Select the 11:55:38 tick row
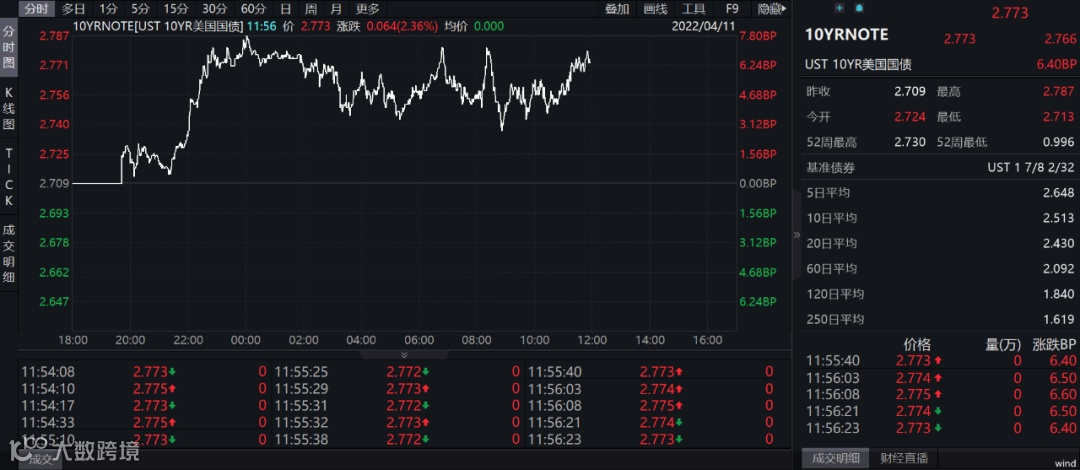This screenshot has width=1080, height=470. 398,439
